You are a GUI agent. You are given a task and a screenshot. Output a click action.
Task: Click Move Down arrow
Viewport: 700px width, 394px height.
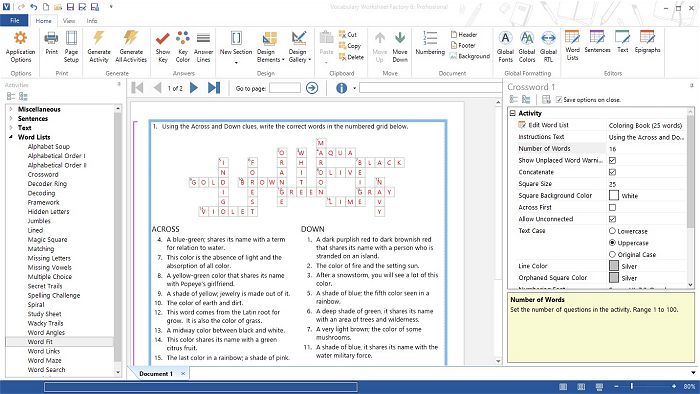[400, 46]
